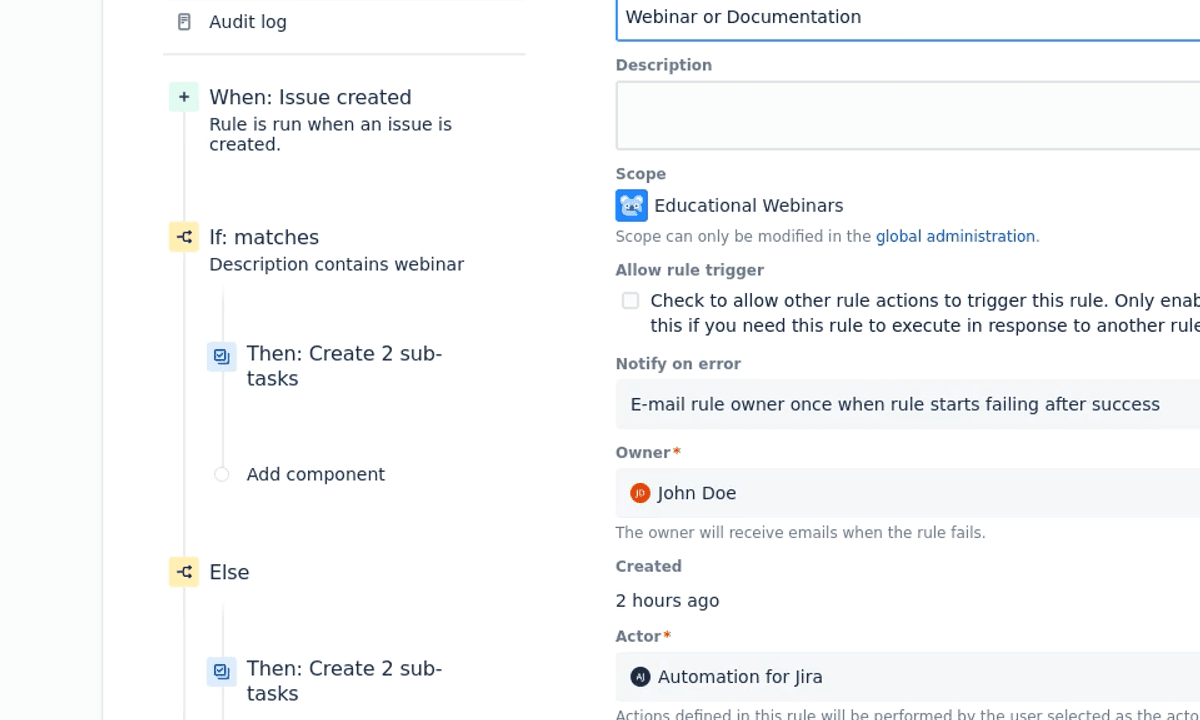Screen dimensions: 1200x720
Task: Click the Description text area
Action: (908, 116)
